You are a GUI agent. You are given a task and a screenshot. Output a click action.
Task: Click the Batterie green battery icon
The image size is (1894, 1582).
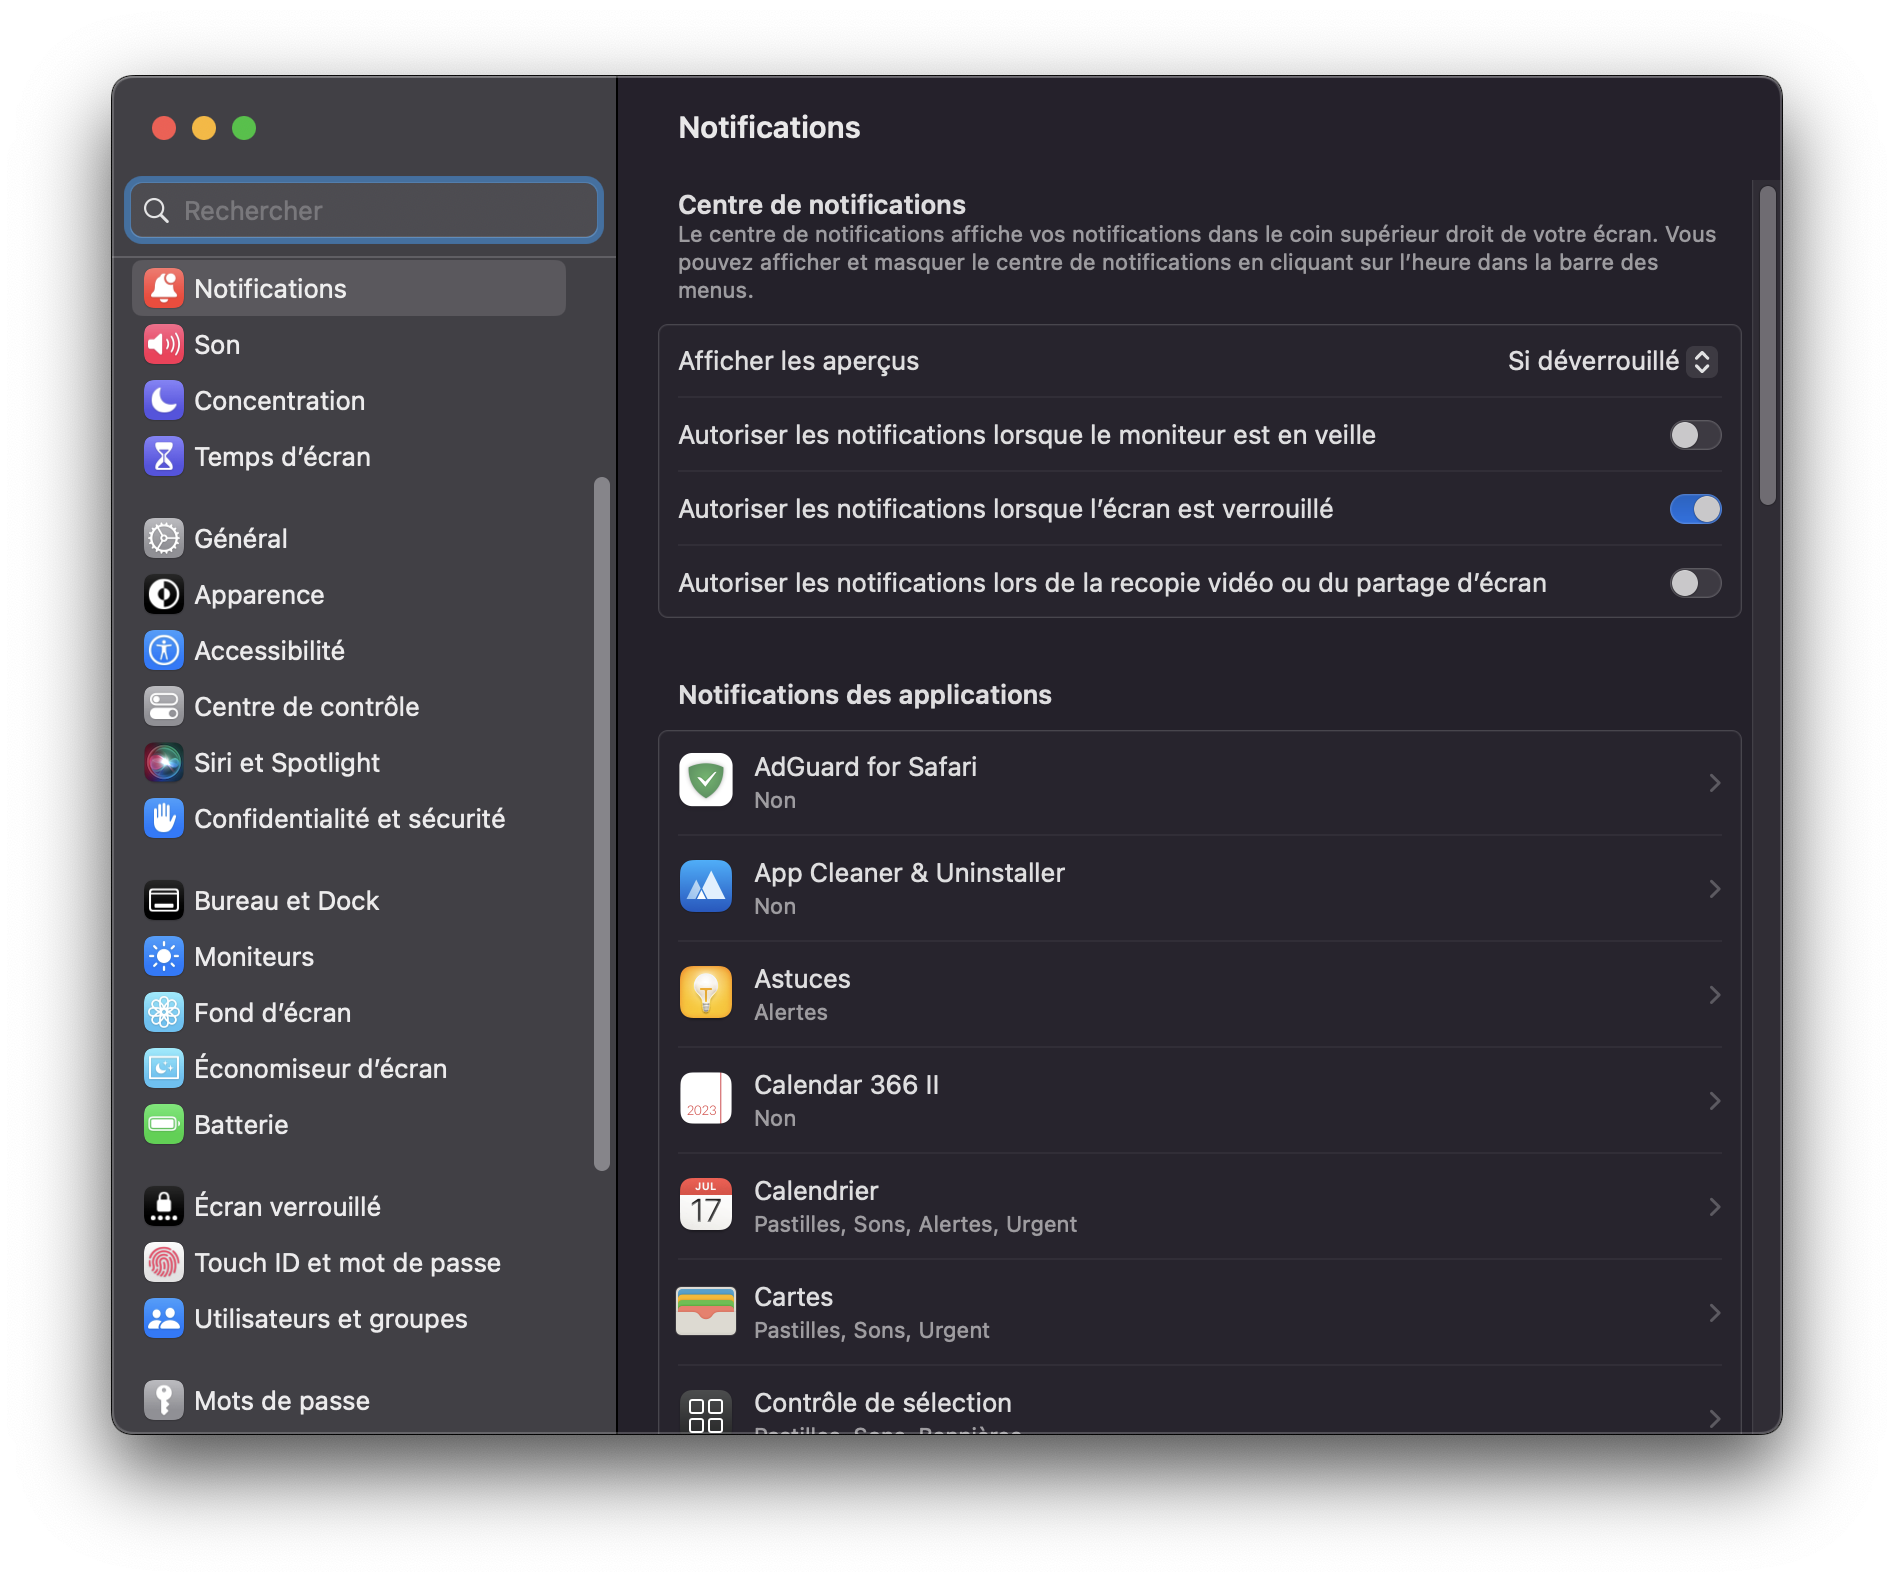tap(164, 1125)
